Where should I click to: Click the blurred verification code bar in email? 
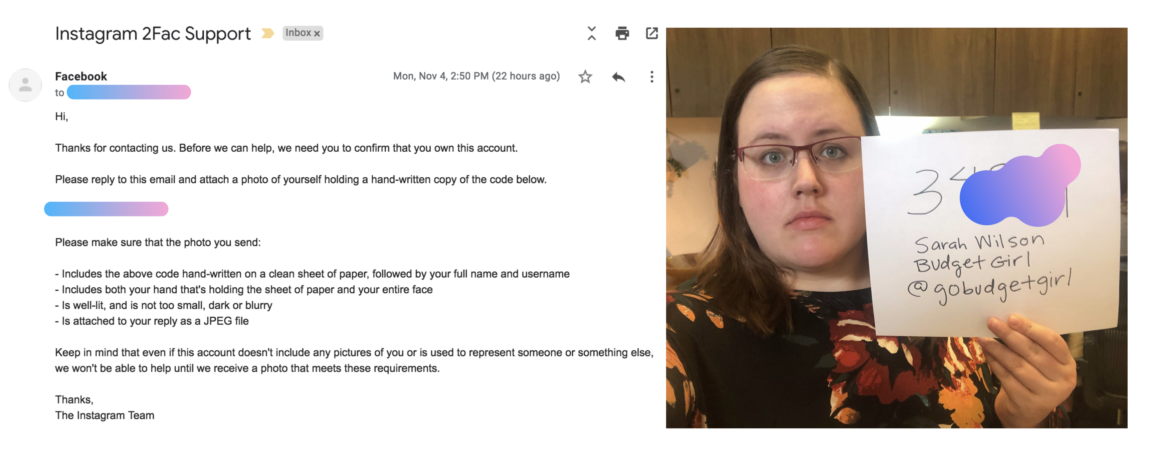106,209
